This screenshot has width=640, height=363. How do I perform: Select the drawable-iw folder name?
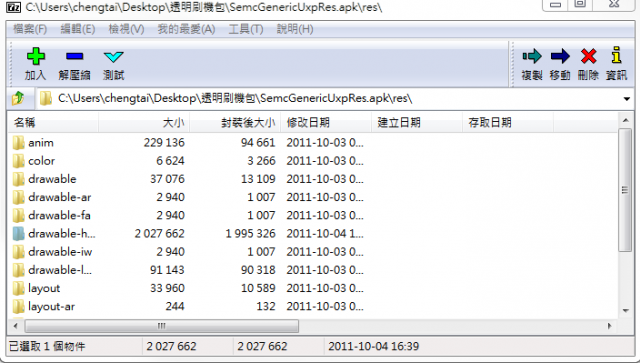point(60,252)
